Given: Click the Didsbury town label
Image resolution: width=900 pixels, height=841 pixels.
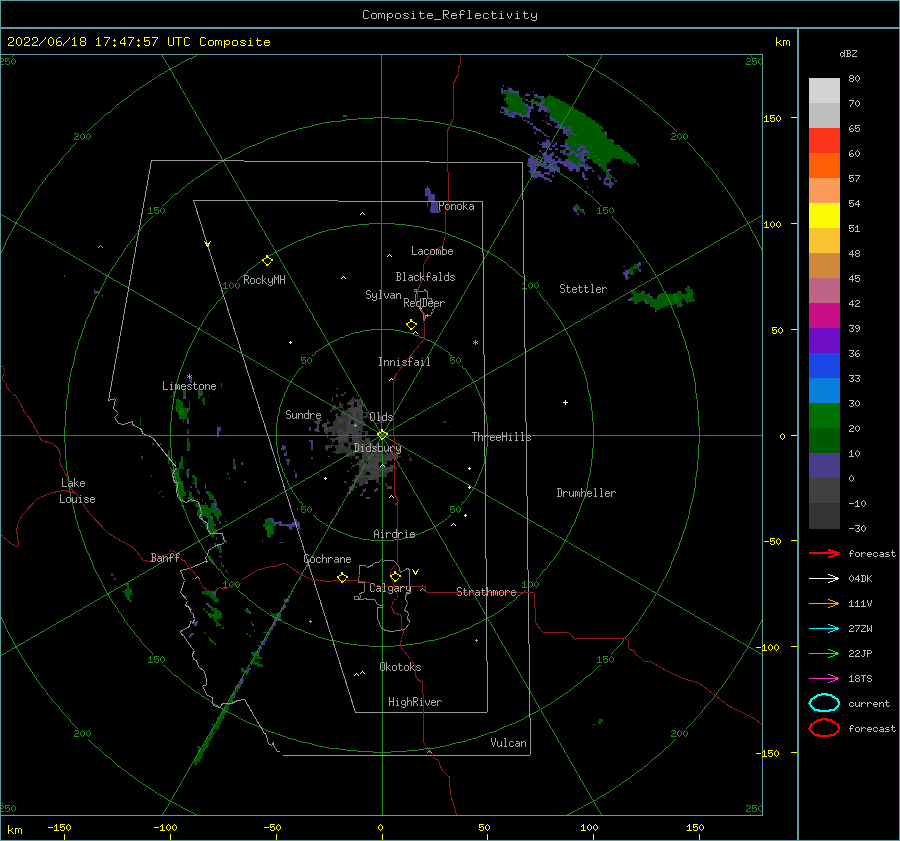Looking at the screenshot, I should coord(377,448).
